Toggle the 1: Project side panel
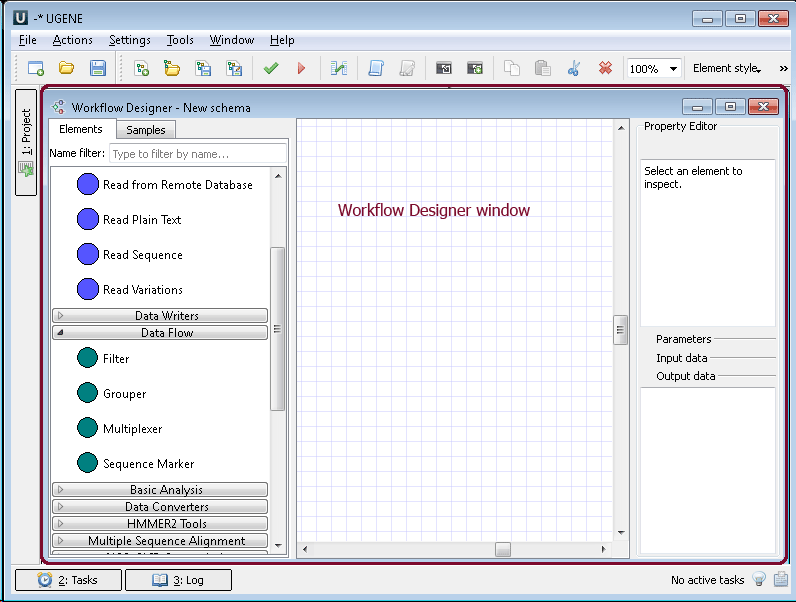The width and height of the screenshot is (796, 602). [x=26, y=142]
